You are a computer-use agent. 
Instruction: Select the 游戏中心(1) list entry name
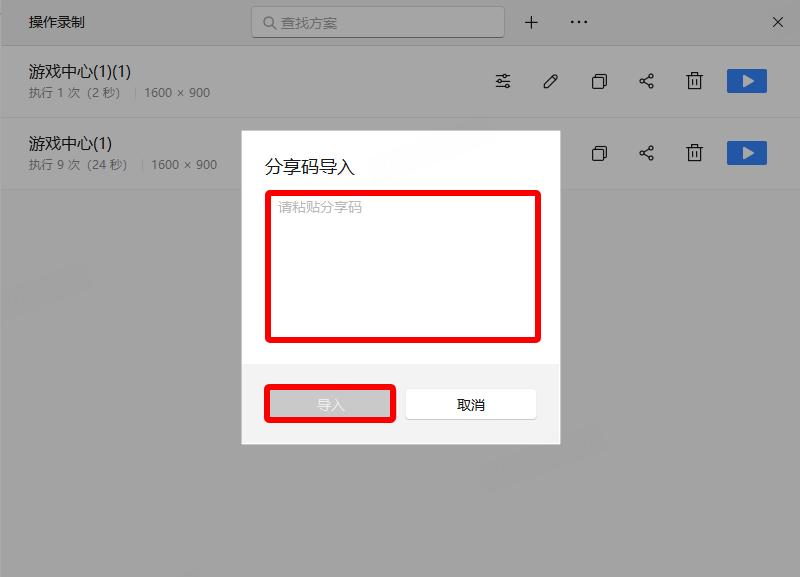click(70, 144)
